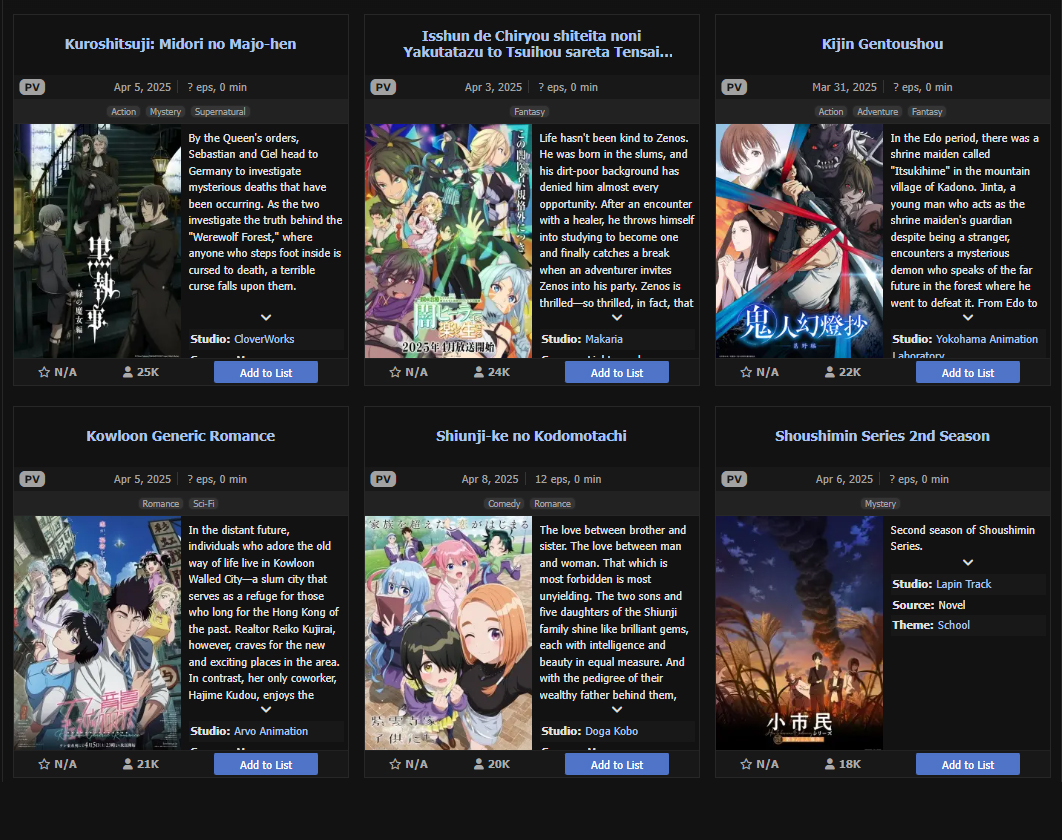The height and width of the screenshot is (840, 1062).
Task: Click the PV badge for Kowloon Generic Romance
Action: (x=32, y=479)
